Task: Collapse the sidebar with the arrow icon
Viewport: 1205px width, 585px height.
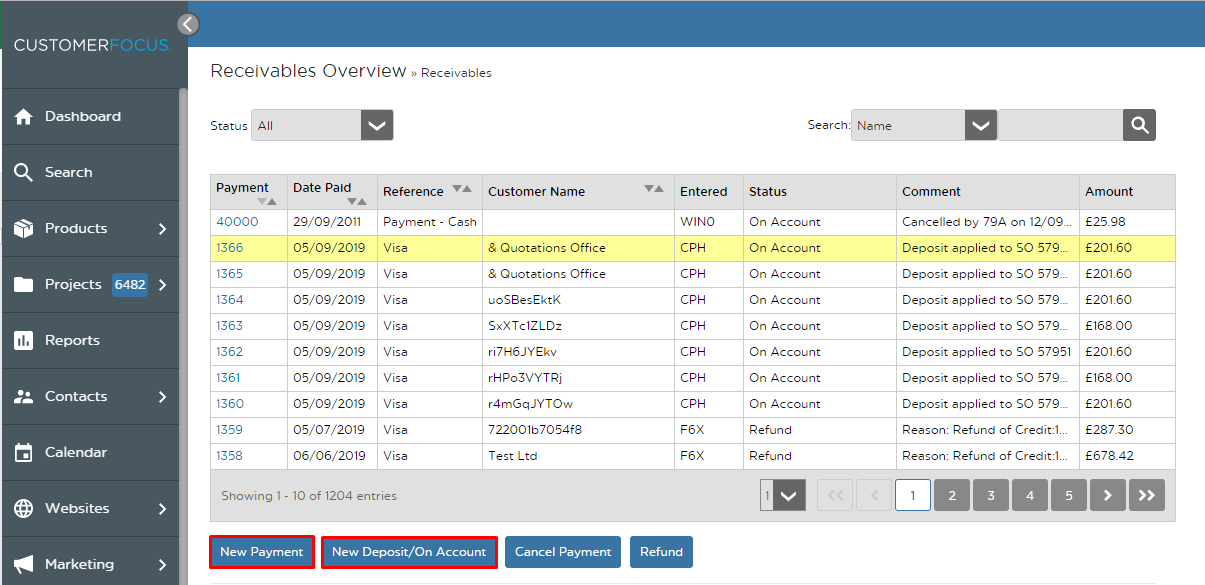Action: tap(188, 24)
